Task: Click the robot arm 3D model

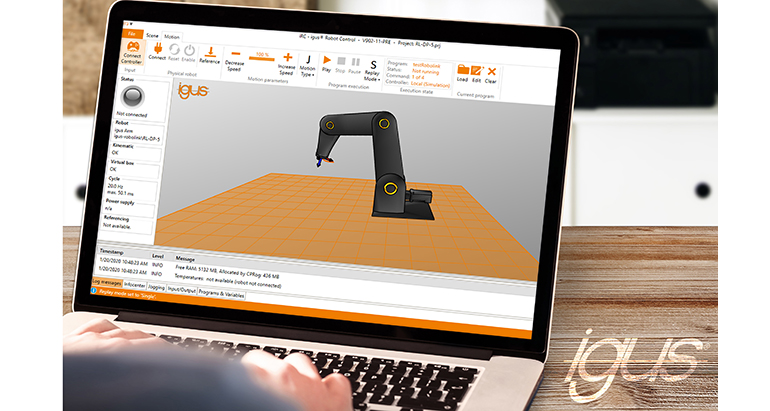Action: pos(377,164)
